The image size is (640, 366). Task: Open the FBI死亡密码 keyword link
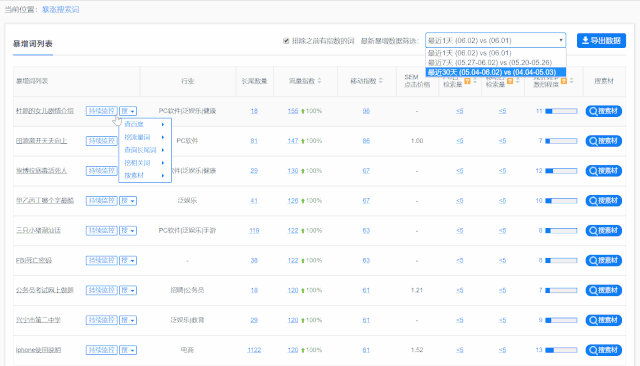pyautogui.click(x=34, y=260)
